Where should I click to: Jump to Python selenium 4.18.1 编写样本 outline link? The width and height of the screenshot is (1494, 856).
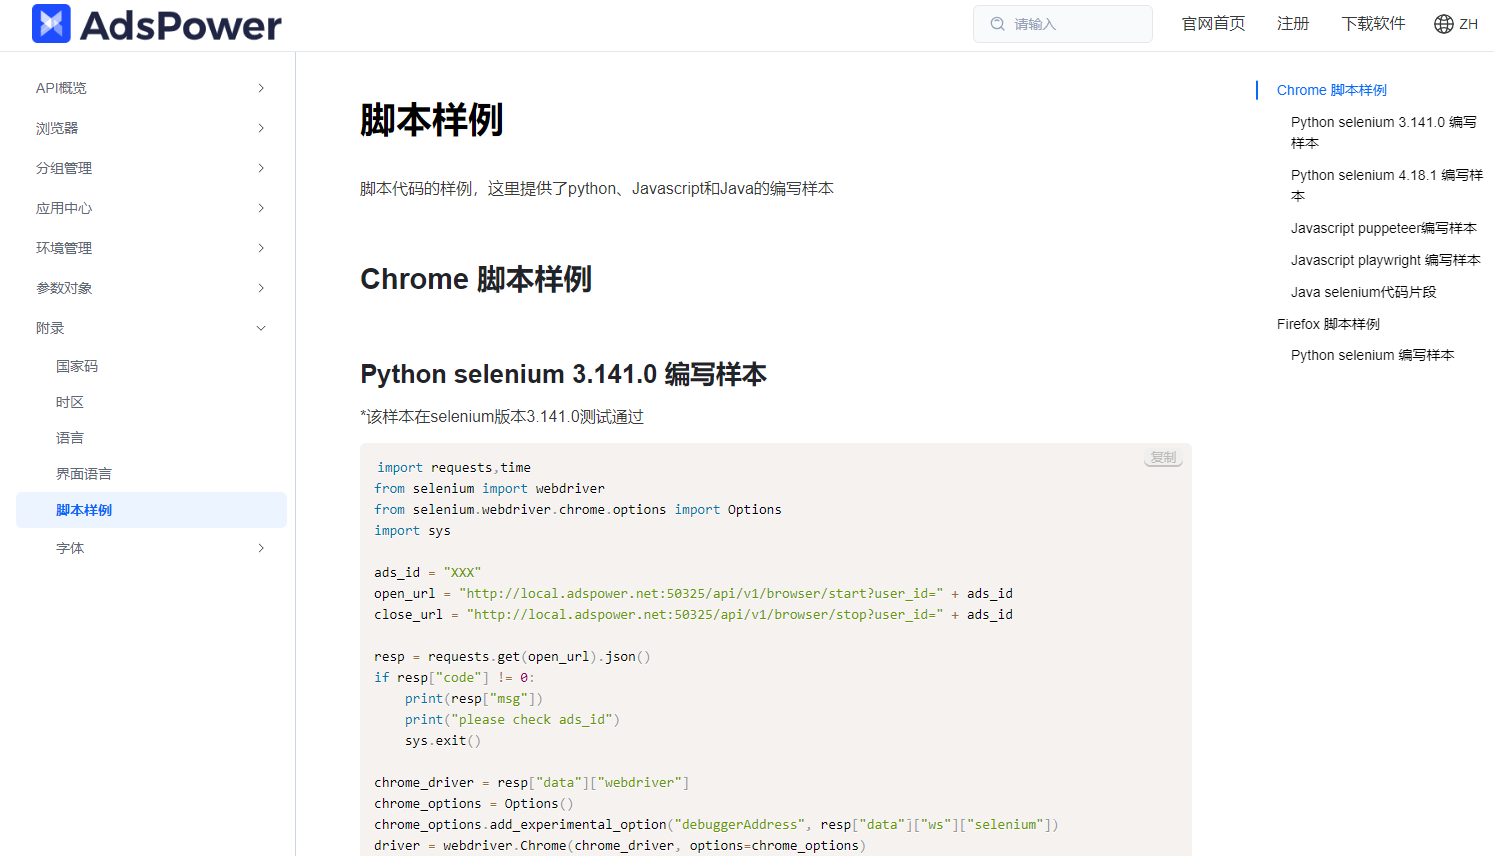(1387, 185)
